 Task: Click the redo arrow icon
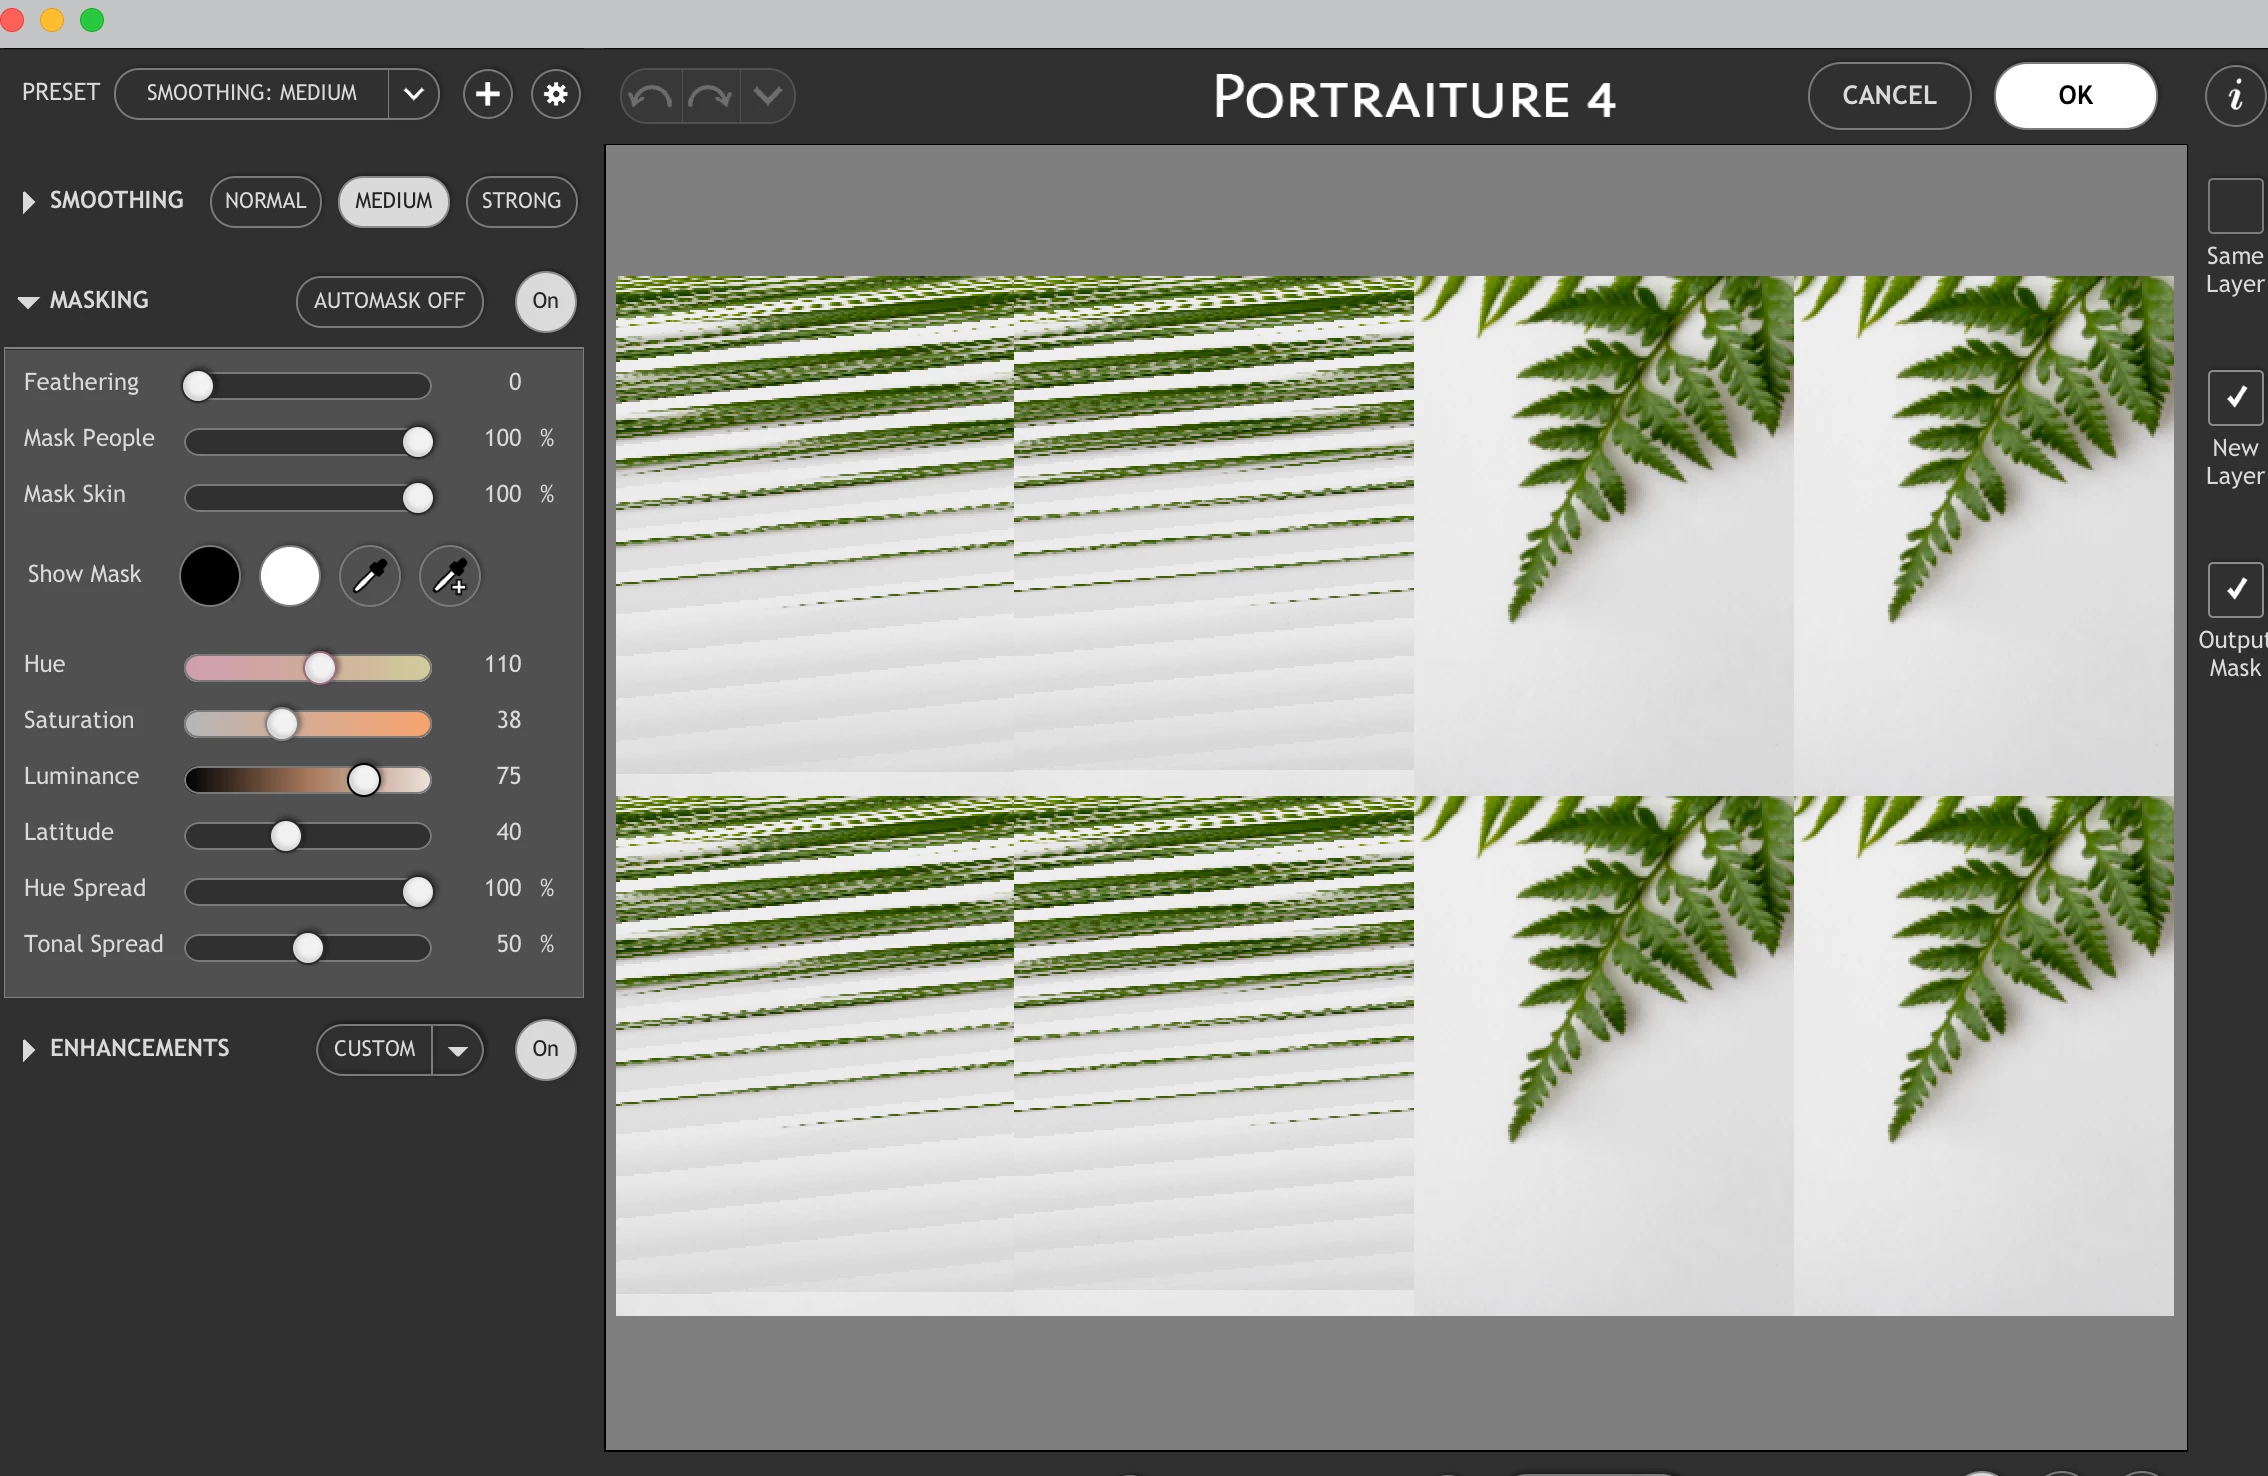(710, 96)
